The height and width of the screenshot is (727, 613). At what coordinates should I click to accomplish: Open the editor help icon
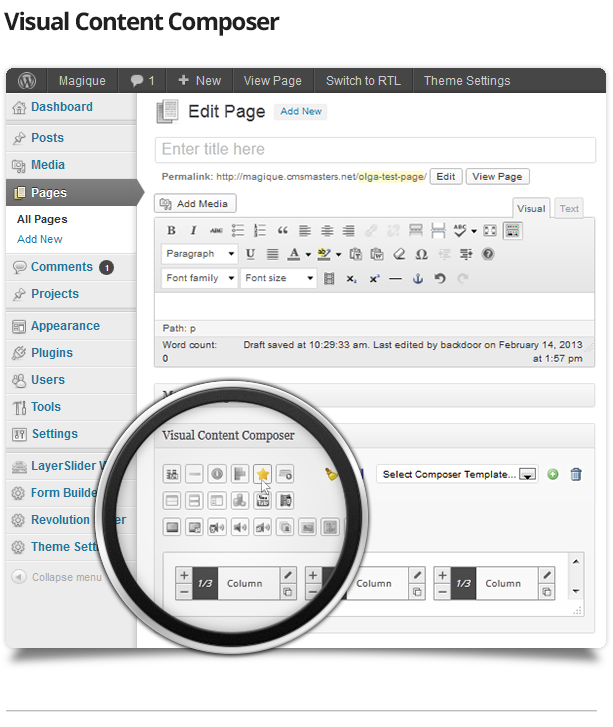(488, 254)
